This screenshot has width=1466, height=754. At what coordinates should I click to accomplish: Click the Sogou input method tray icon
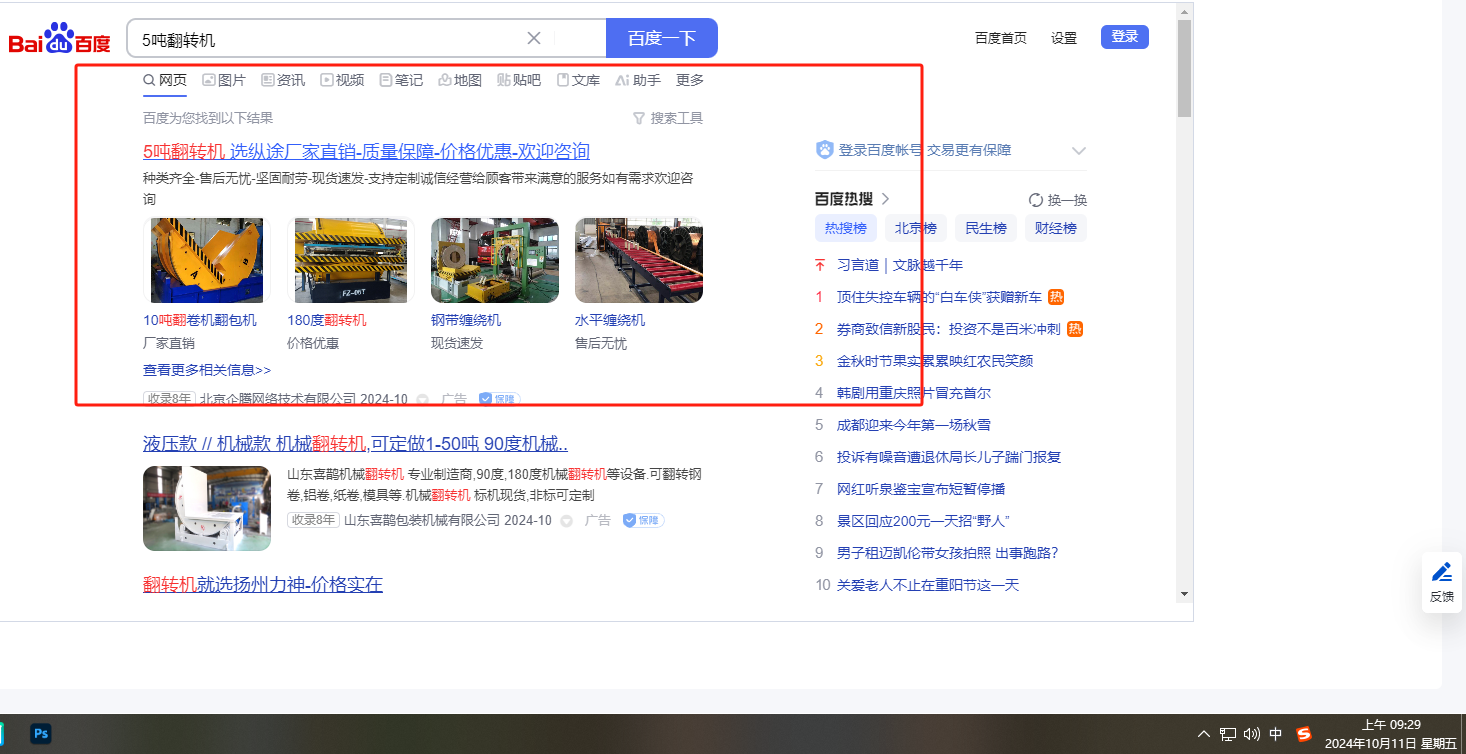pyautogui.click(x=1304, y=734)
